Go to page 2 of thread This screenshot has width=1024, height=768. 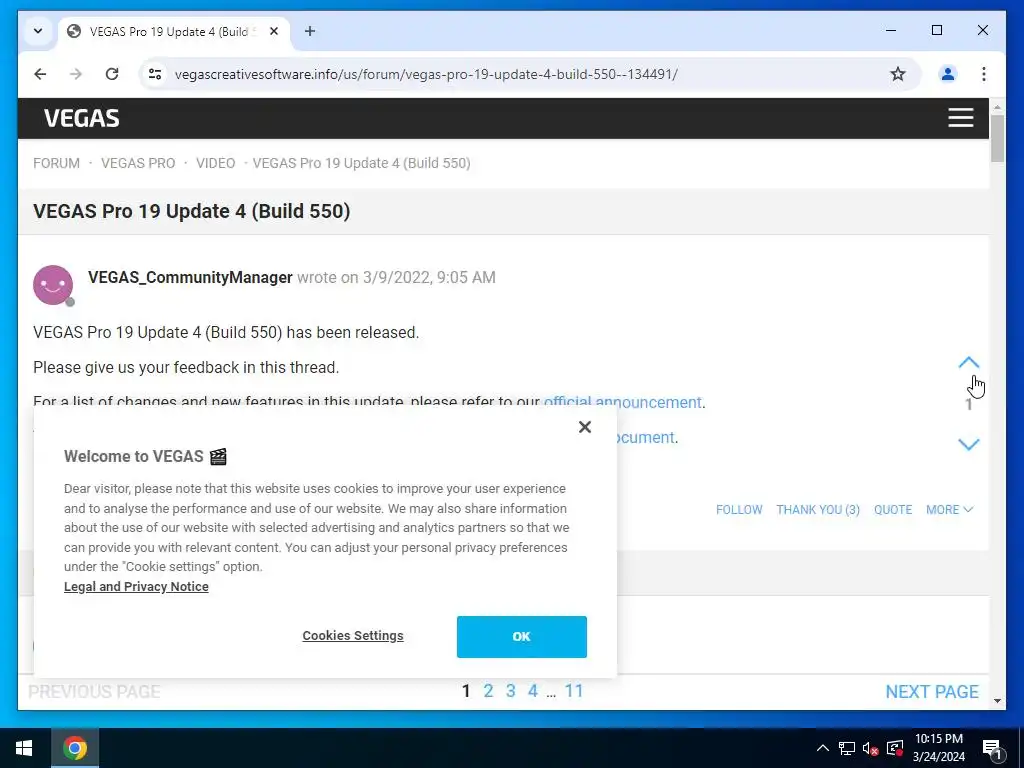[488, 691]
